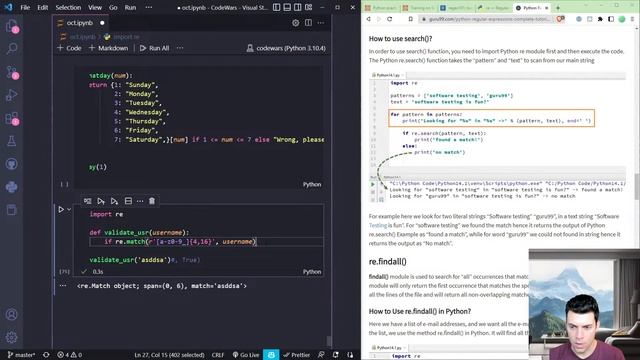This screenshot has width=640, height=360.
Task: Click Prettier in the status bar
Action: 297,355
